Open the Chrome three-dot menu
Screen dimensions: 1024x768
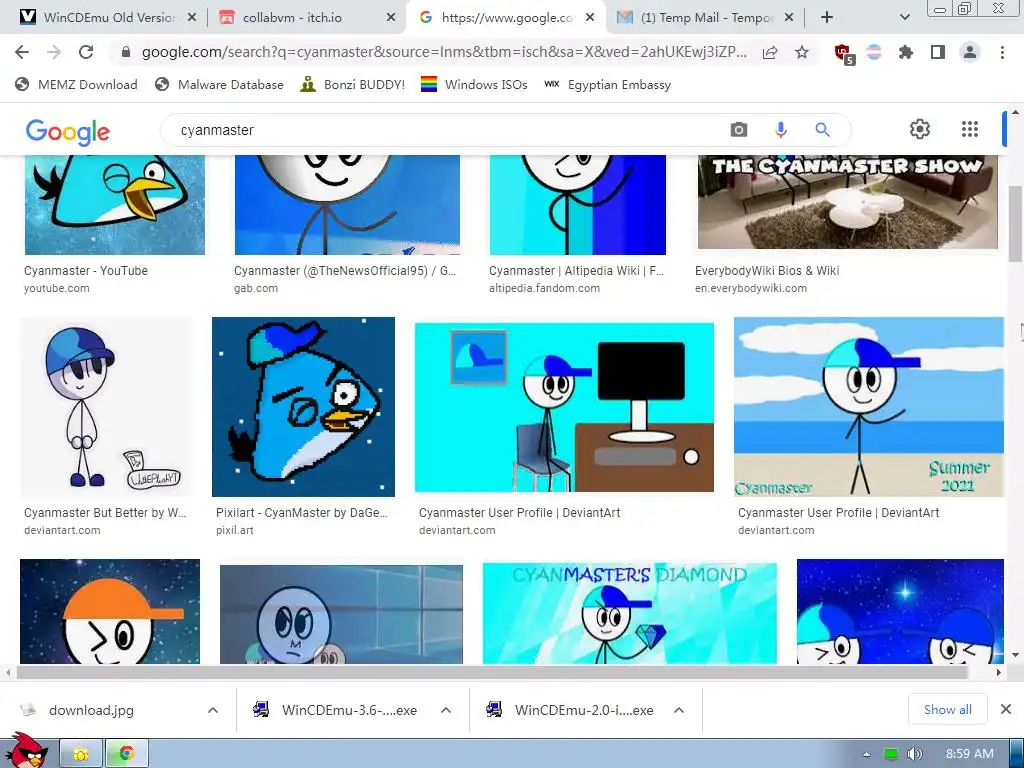(1002, 52)
